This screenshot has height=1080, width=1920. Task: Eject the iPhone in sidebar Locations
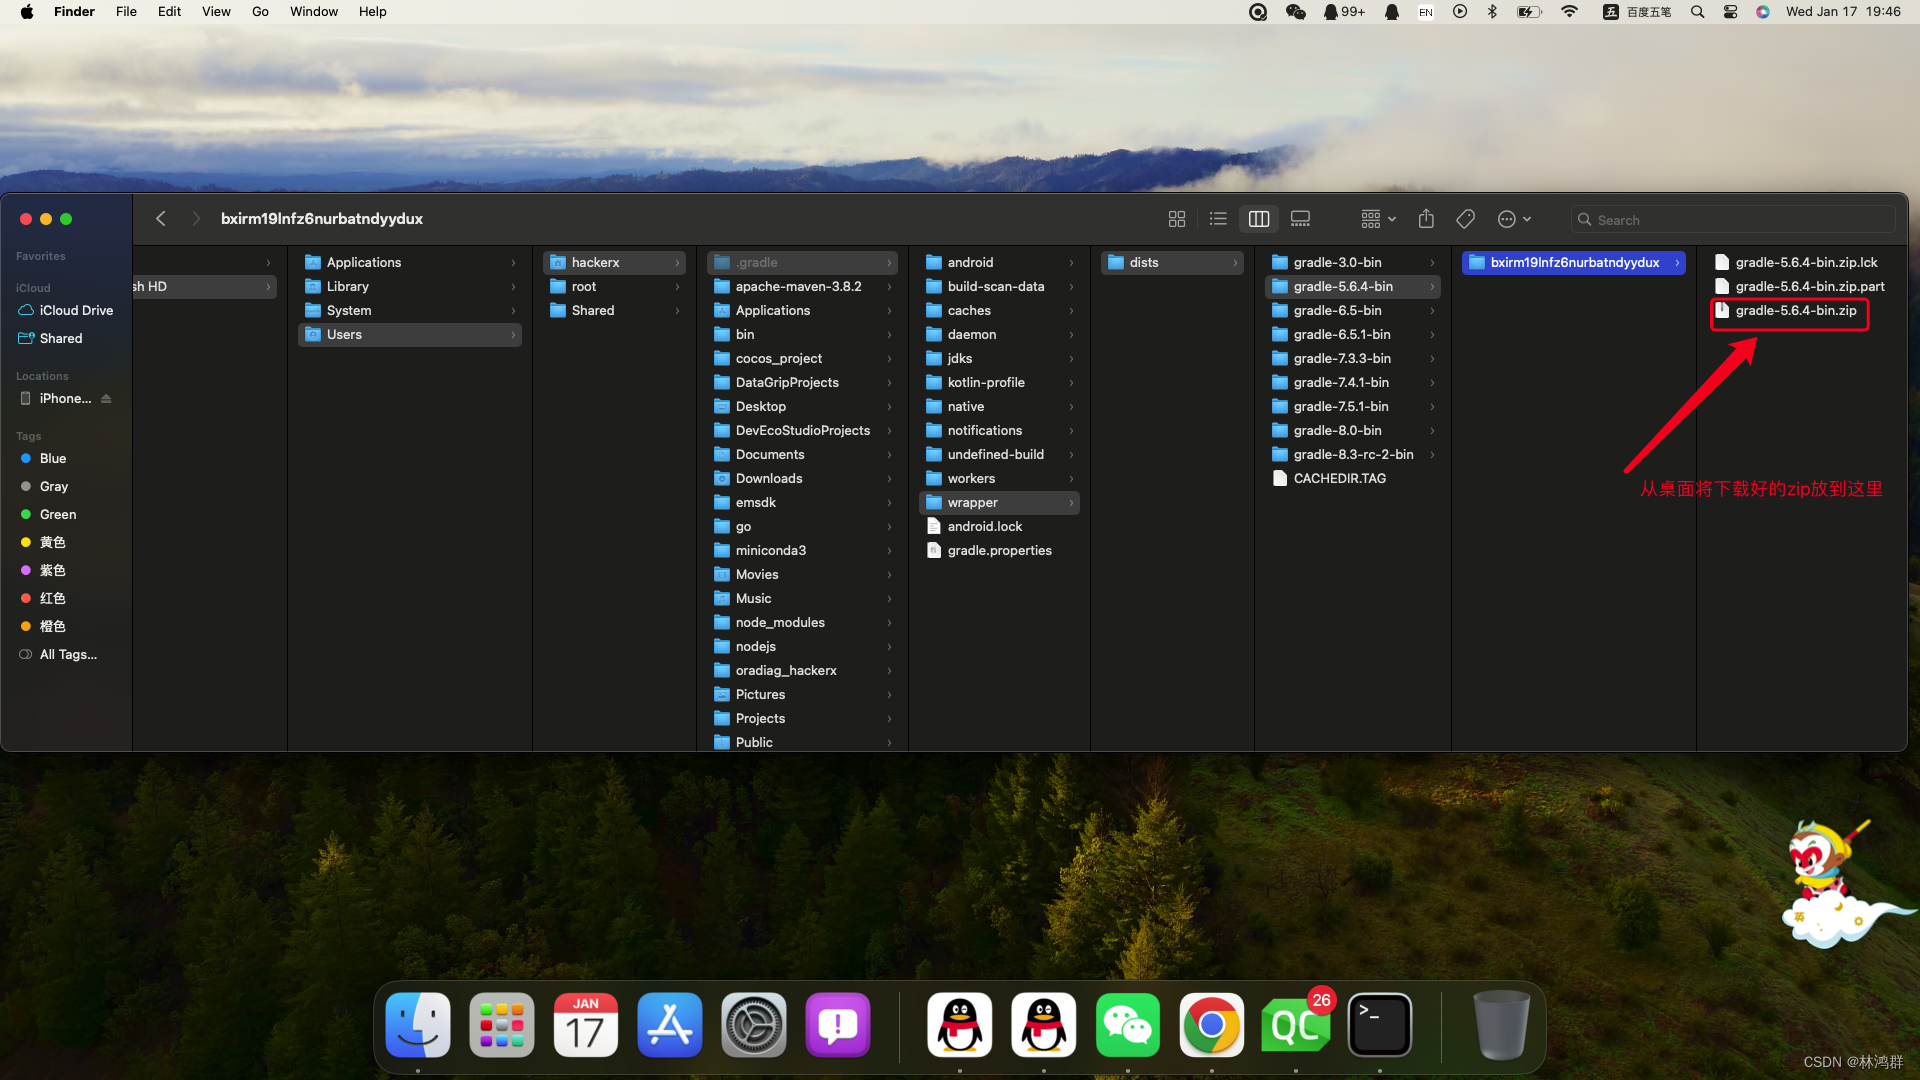coord(106,399)
